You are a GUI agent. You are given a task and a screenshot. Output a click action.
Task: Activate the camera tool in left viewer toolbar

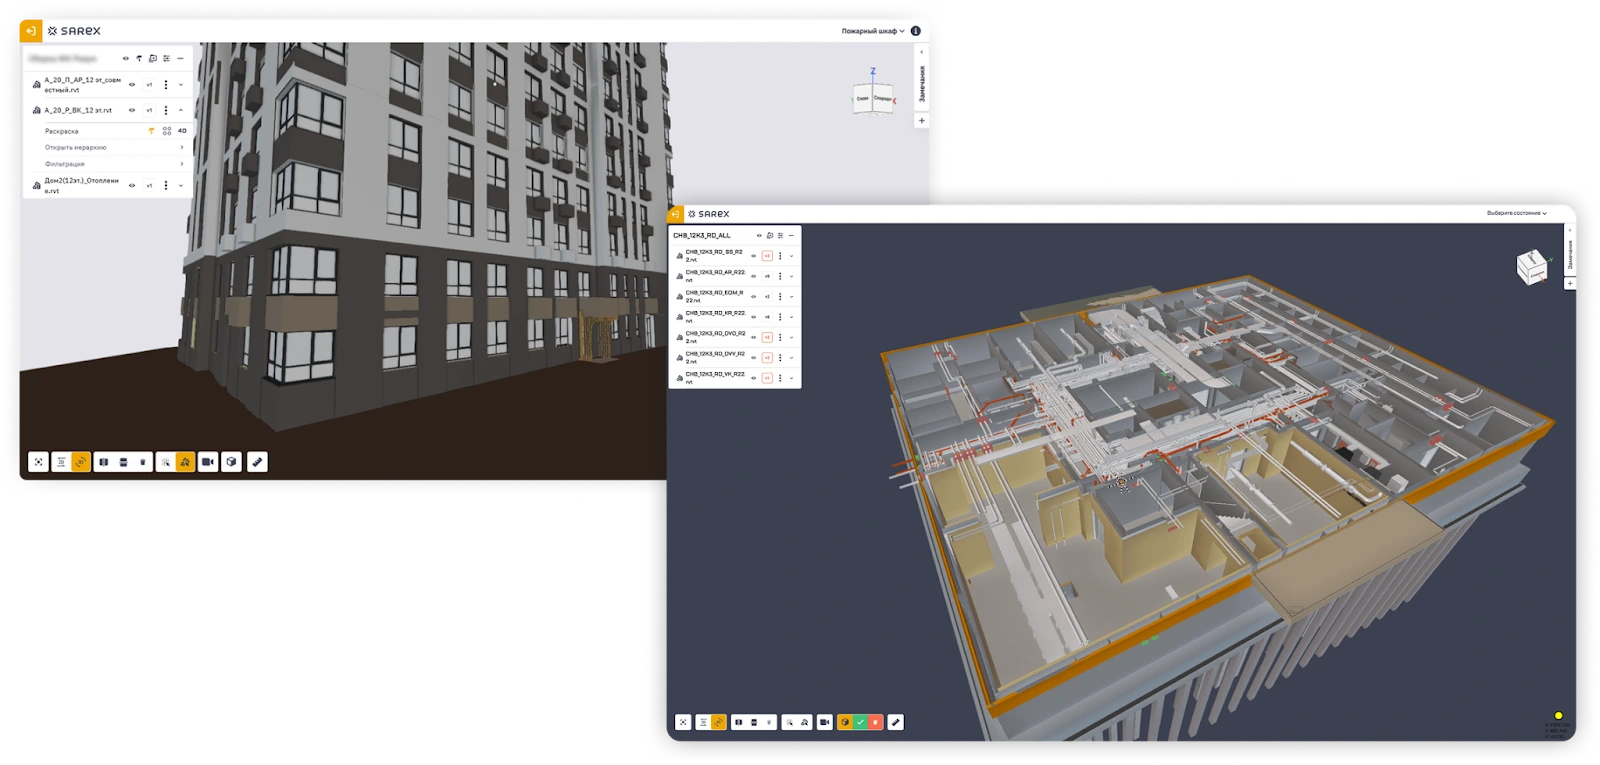[208, 462]
